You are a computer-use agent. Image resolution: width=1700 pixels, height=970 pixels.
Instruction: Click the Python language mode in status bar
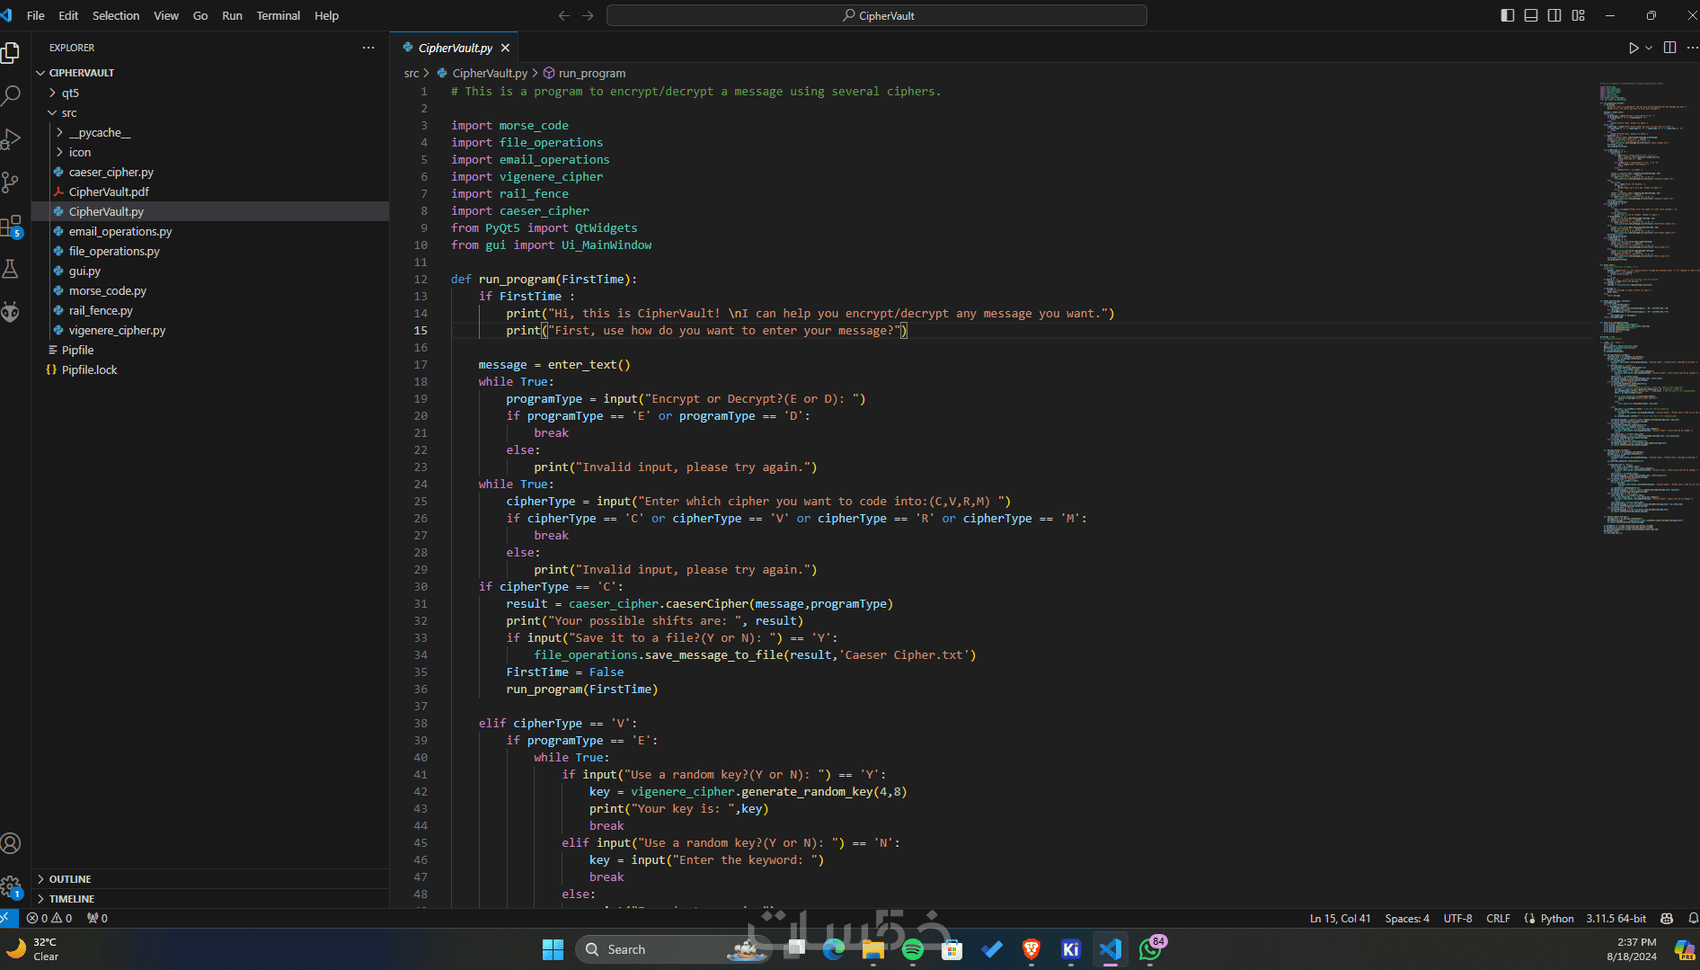click(x=1557, y=918)
